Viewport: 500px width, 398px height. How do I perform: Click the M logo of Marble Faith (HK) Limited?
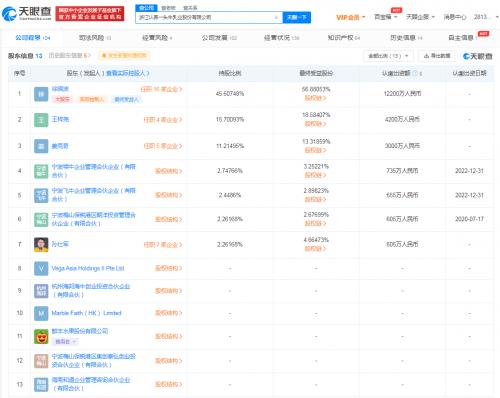[41, 313]
